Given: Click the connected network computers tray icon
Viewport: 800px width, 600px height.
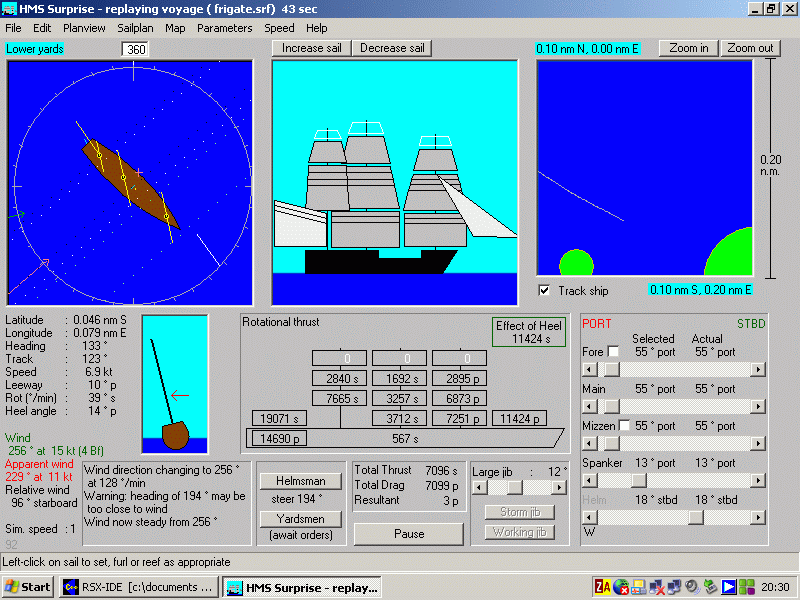Looking at the screenshot, I should [674, 587].
